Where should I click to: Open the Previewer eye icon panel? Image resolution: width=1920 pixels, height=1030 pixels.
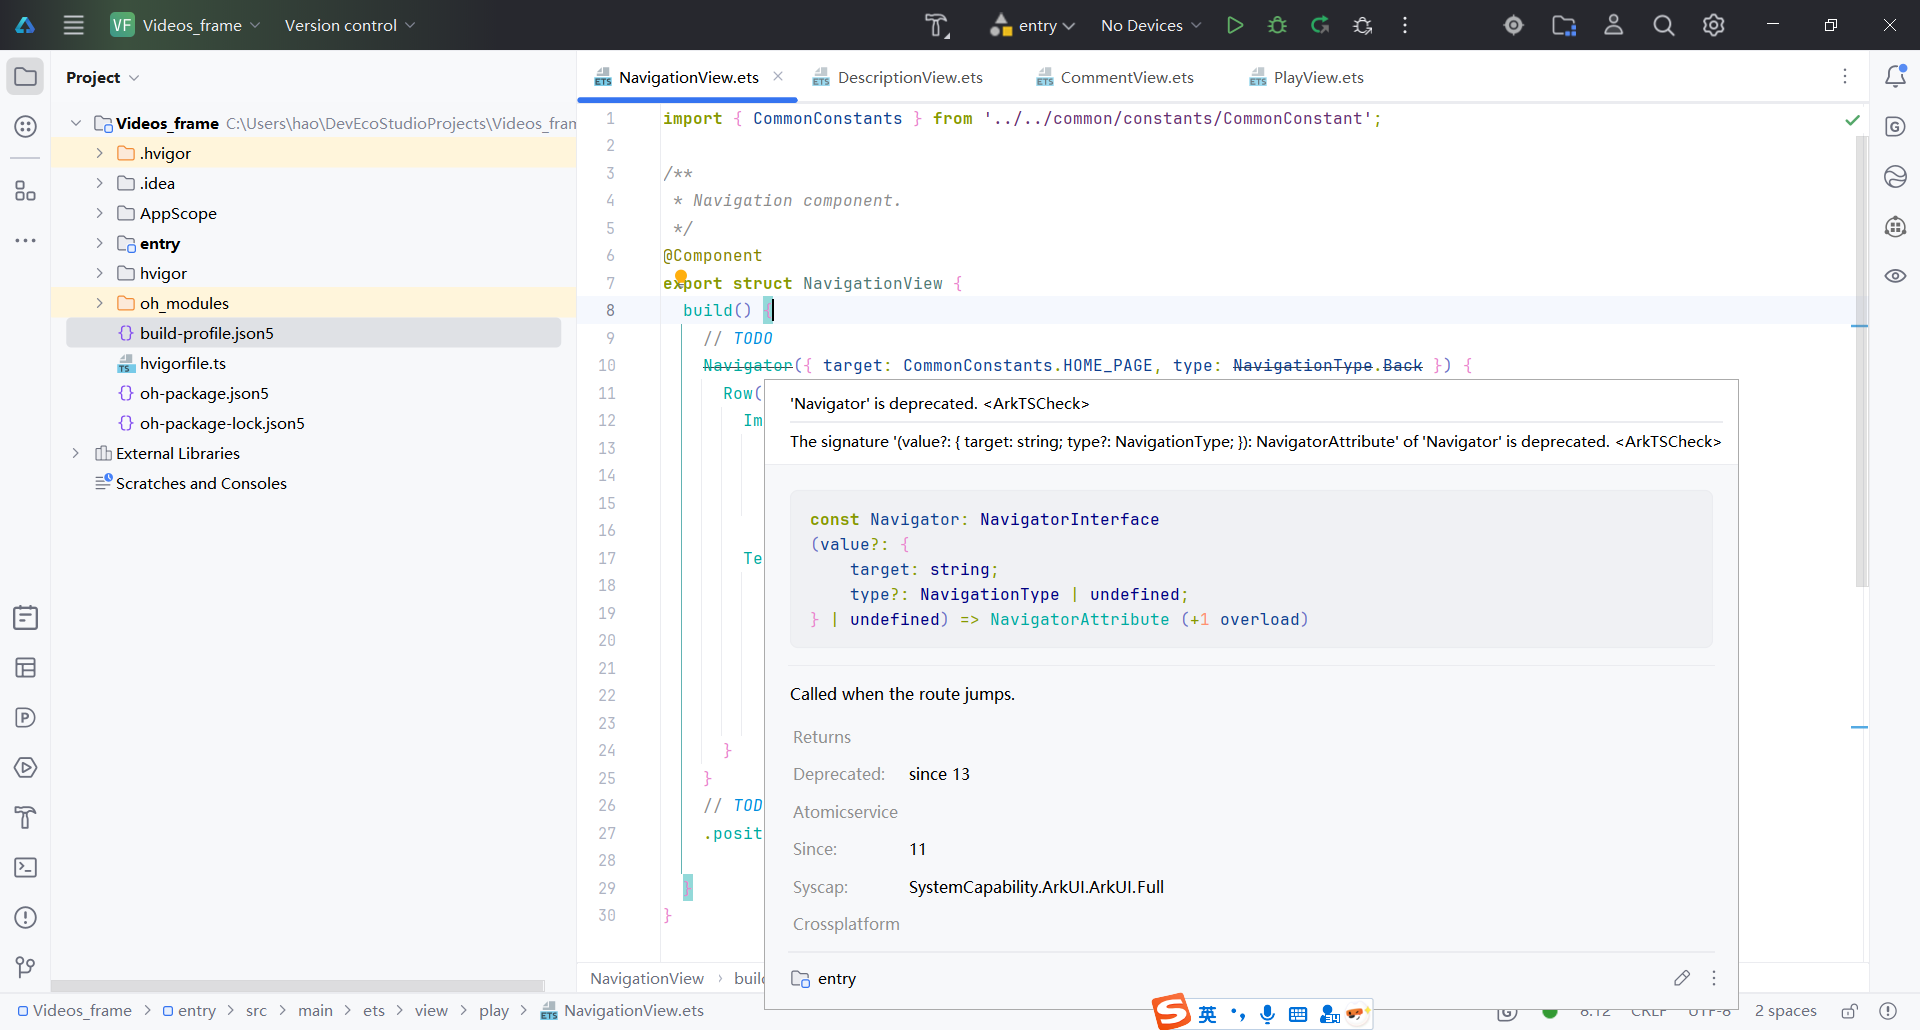pos(1895,276)
